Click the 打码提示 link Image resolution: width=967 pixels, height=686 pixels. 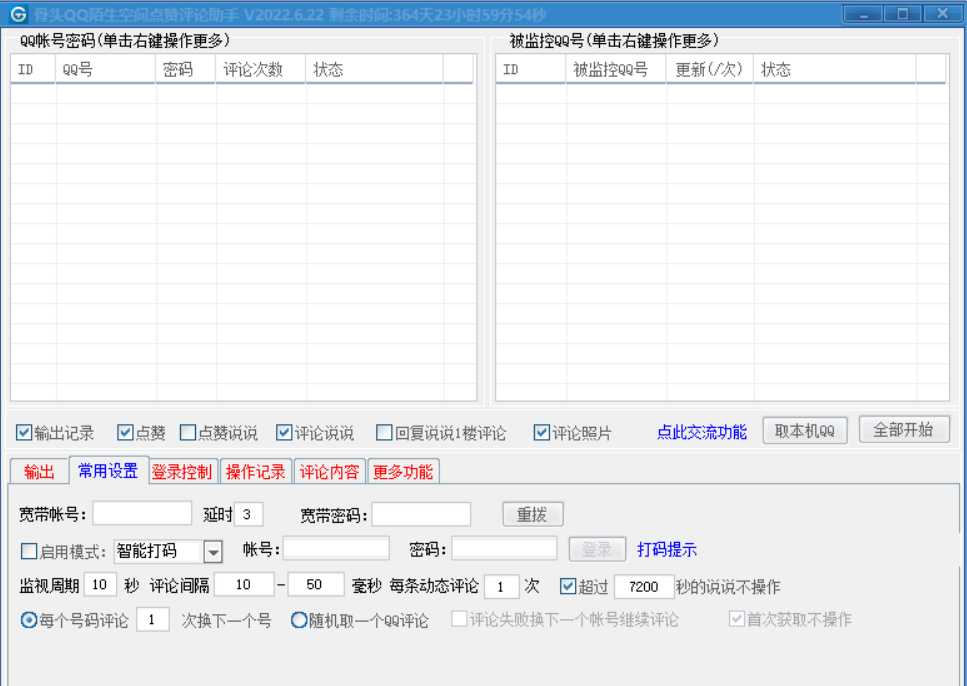[x=667, y=550]
